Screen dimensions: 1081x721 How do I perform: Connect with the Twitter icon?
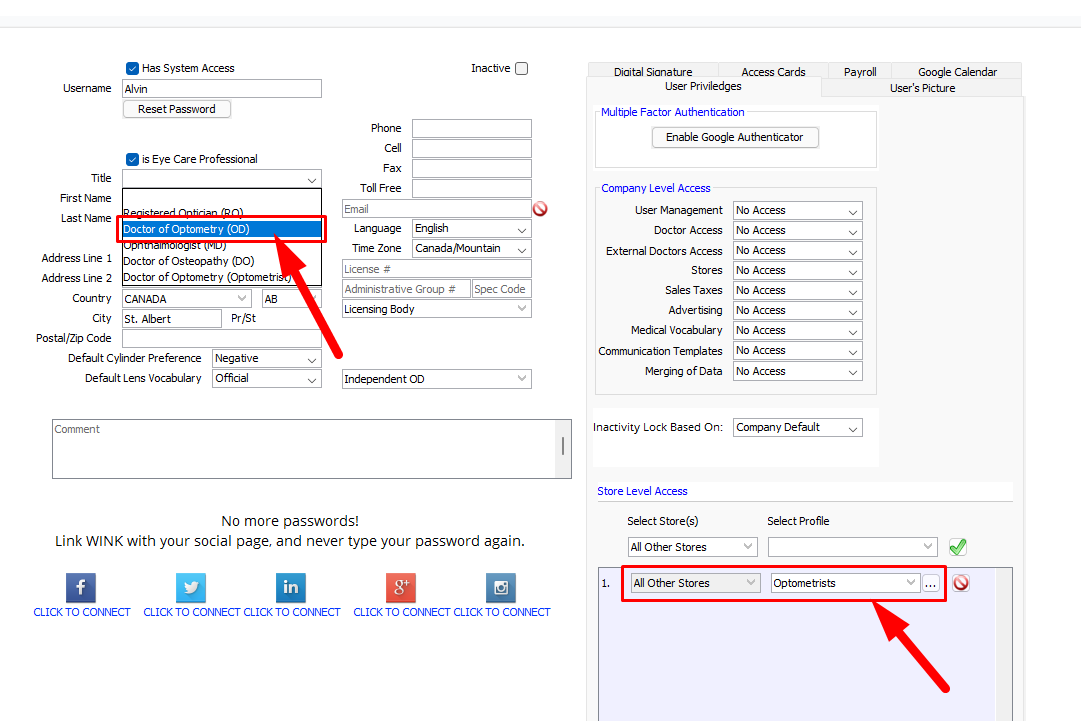pos(190,588)
